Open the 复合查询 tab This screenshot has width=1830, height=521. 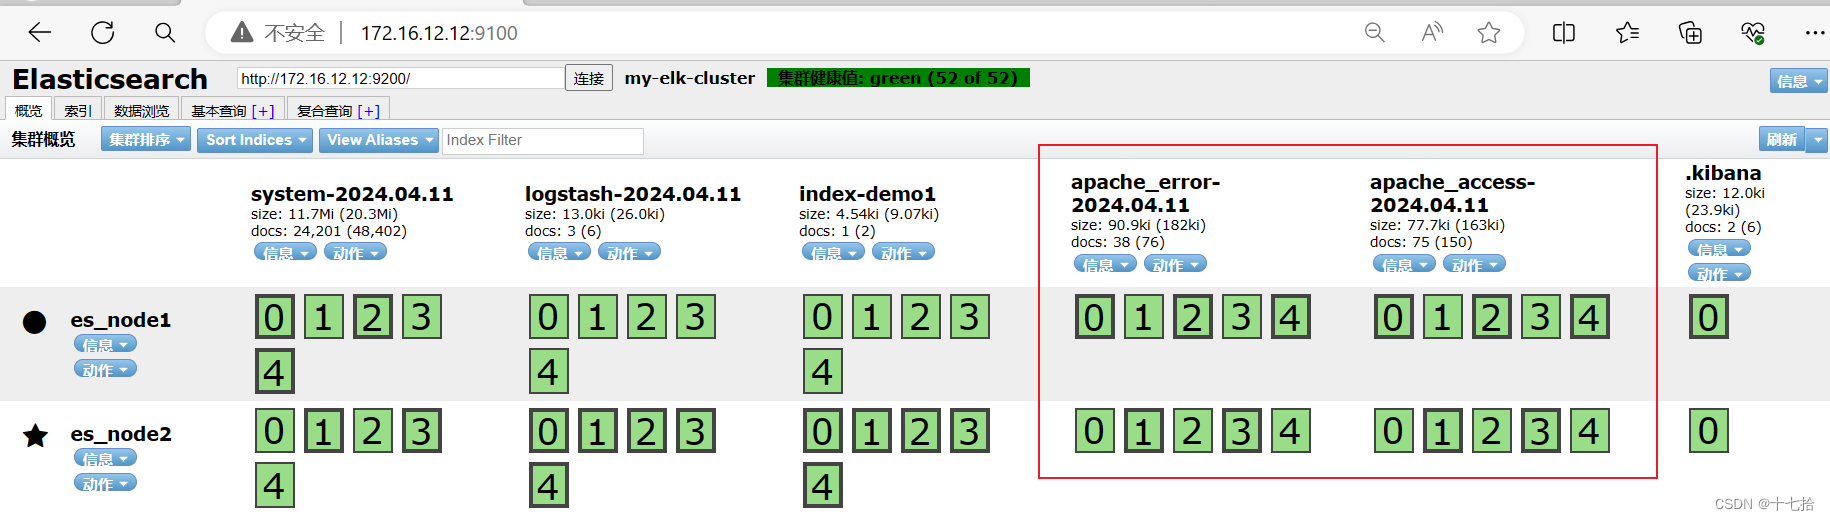(x=338, y=110)
